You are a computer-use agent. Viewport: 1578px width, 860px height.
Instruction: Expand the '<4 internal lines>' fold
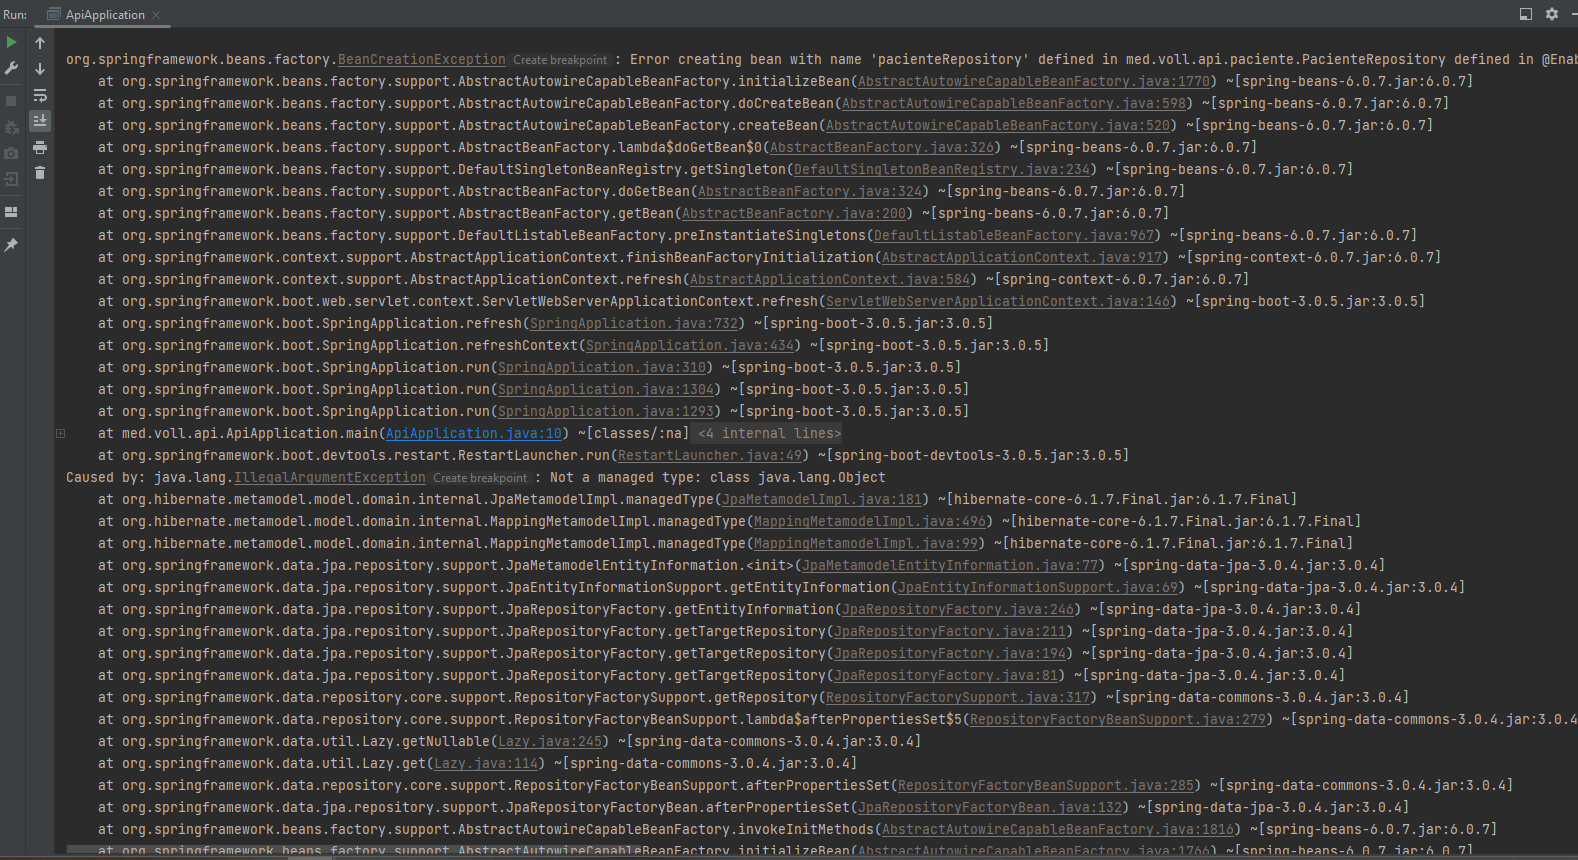pos(769,433)
